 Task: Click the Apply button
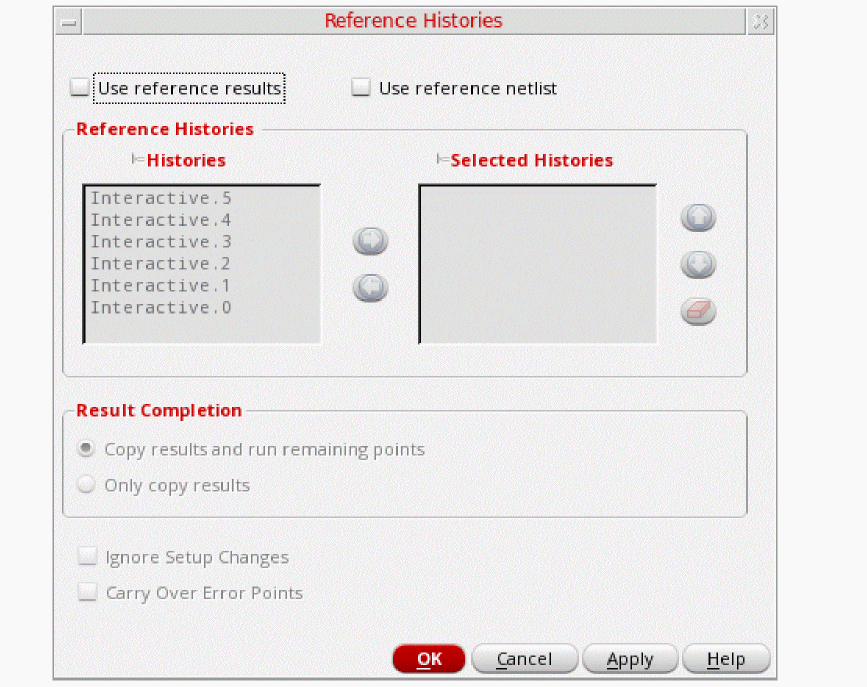[x=630, y=659]
